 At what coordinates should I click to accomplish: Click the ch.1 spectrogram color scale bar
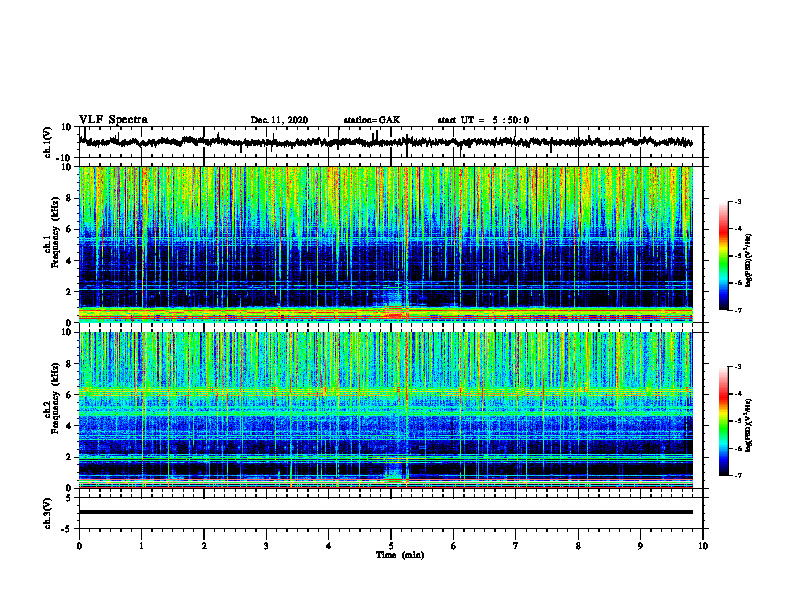(x=724, y=256)
